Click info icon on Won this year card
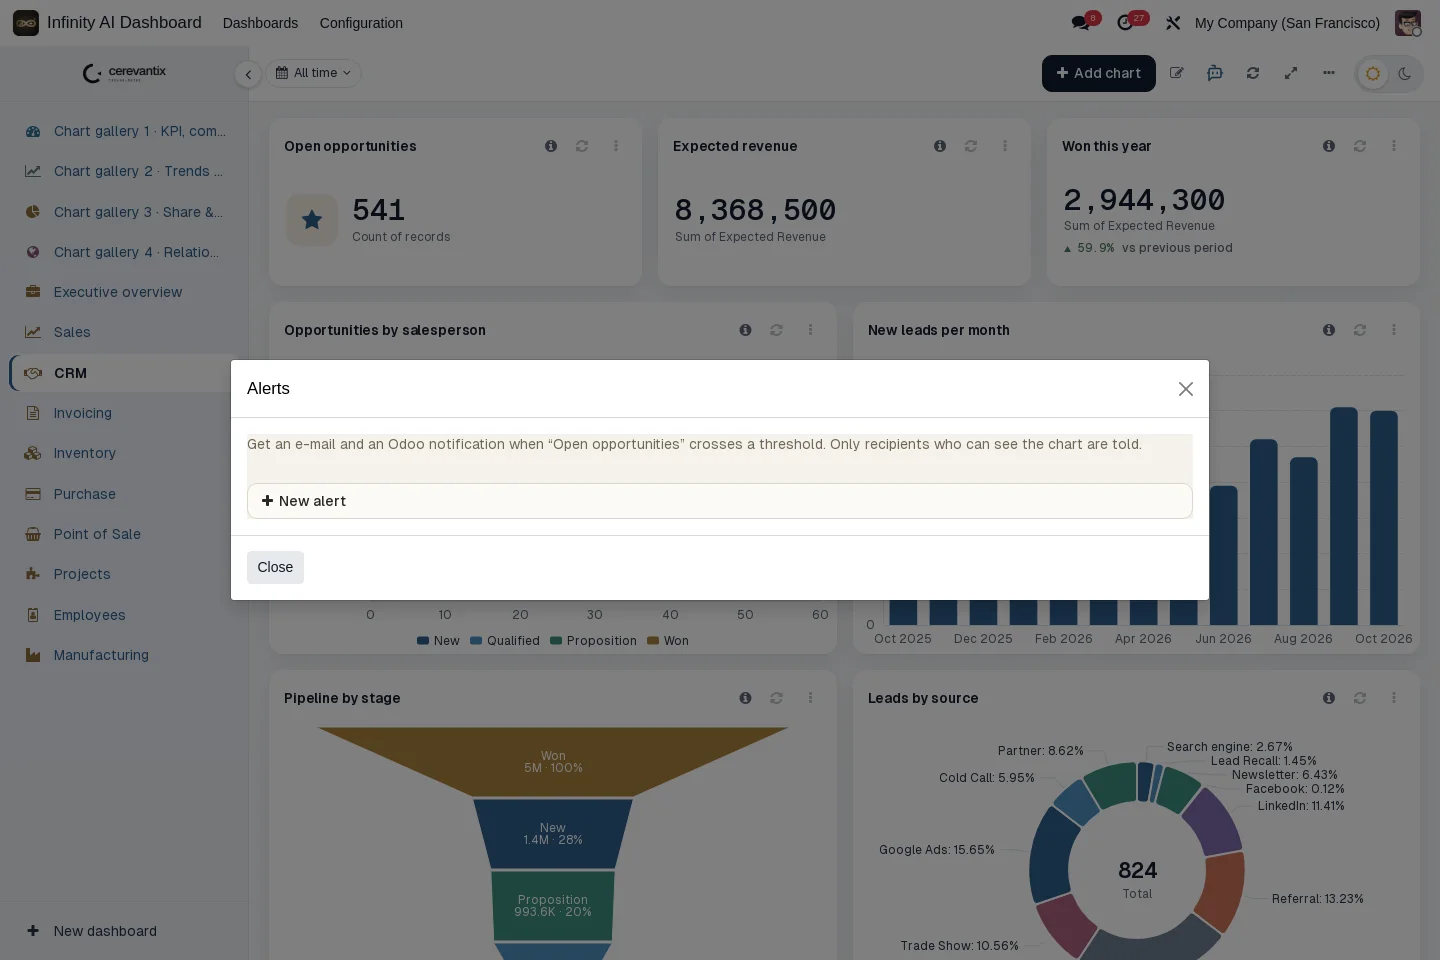Viewport: 1440px width, 960px height. [1329, 146]
